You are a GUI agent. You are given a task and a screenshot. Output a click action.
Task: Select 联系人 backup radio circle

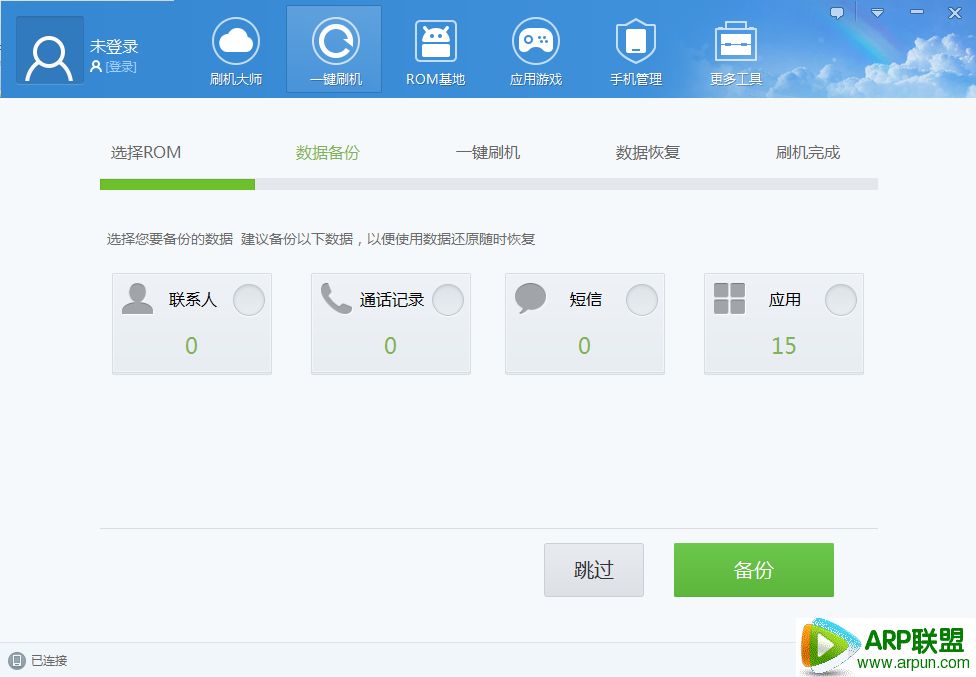[249, 300]
